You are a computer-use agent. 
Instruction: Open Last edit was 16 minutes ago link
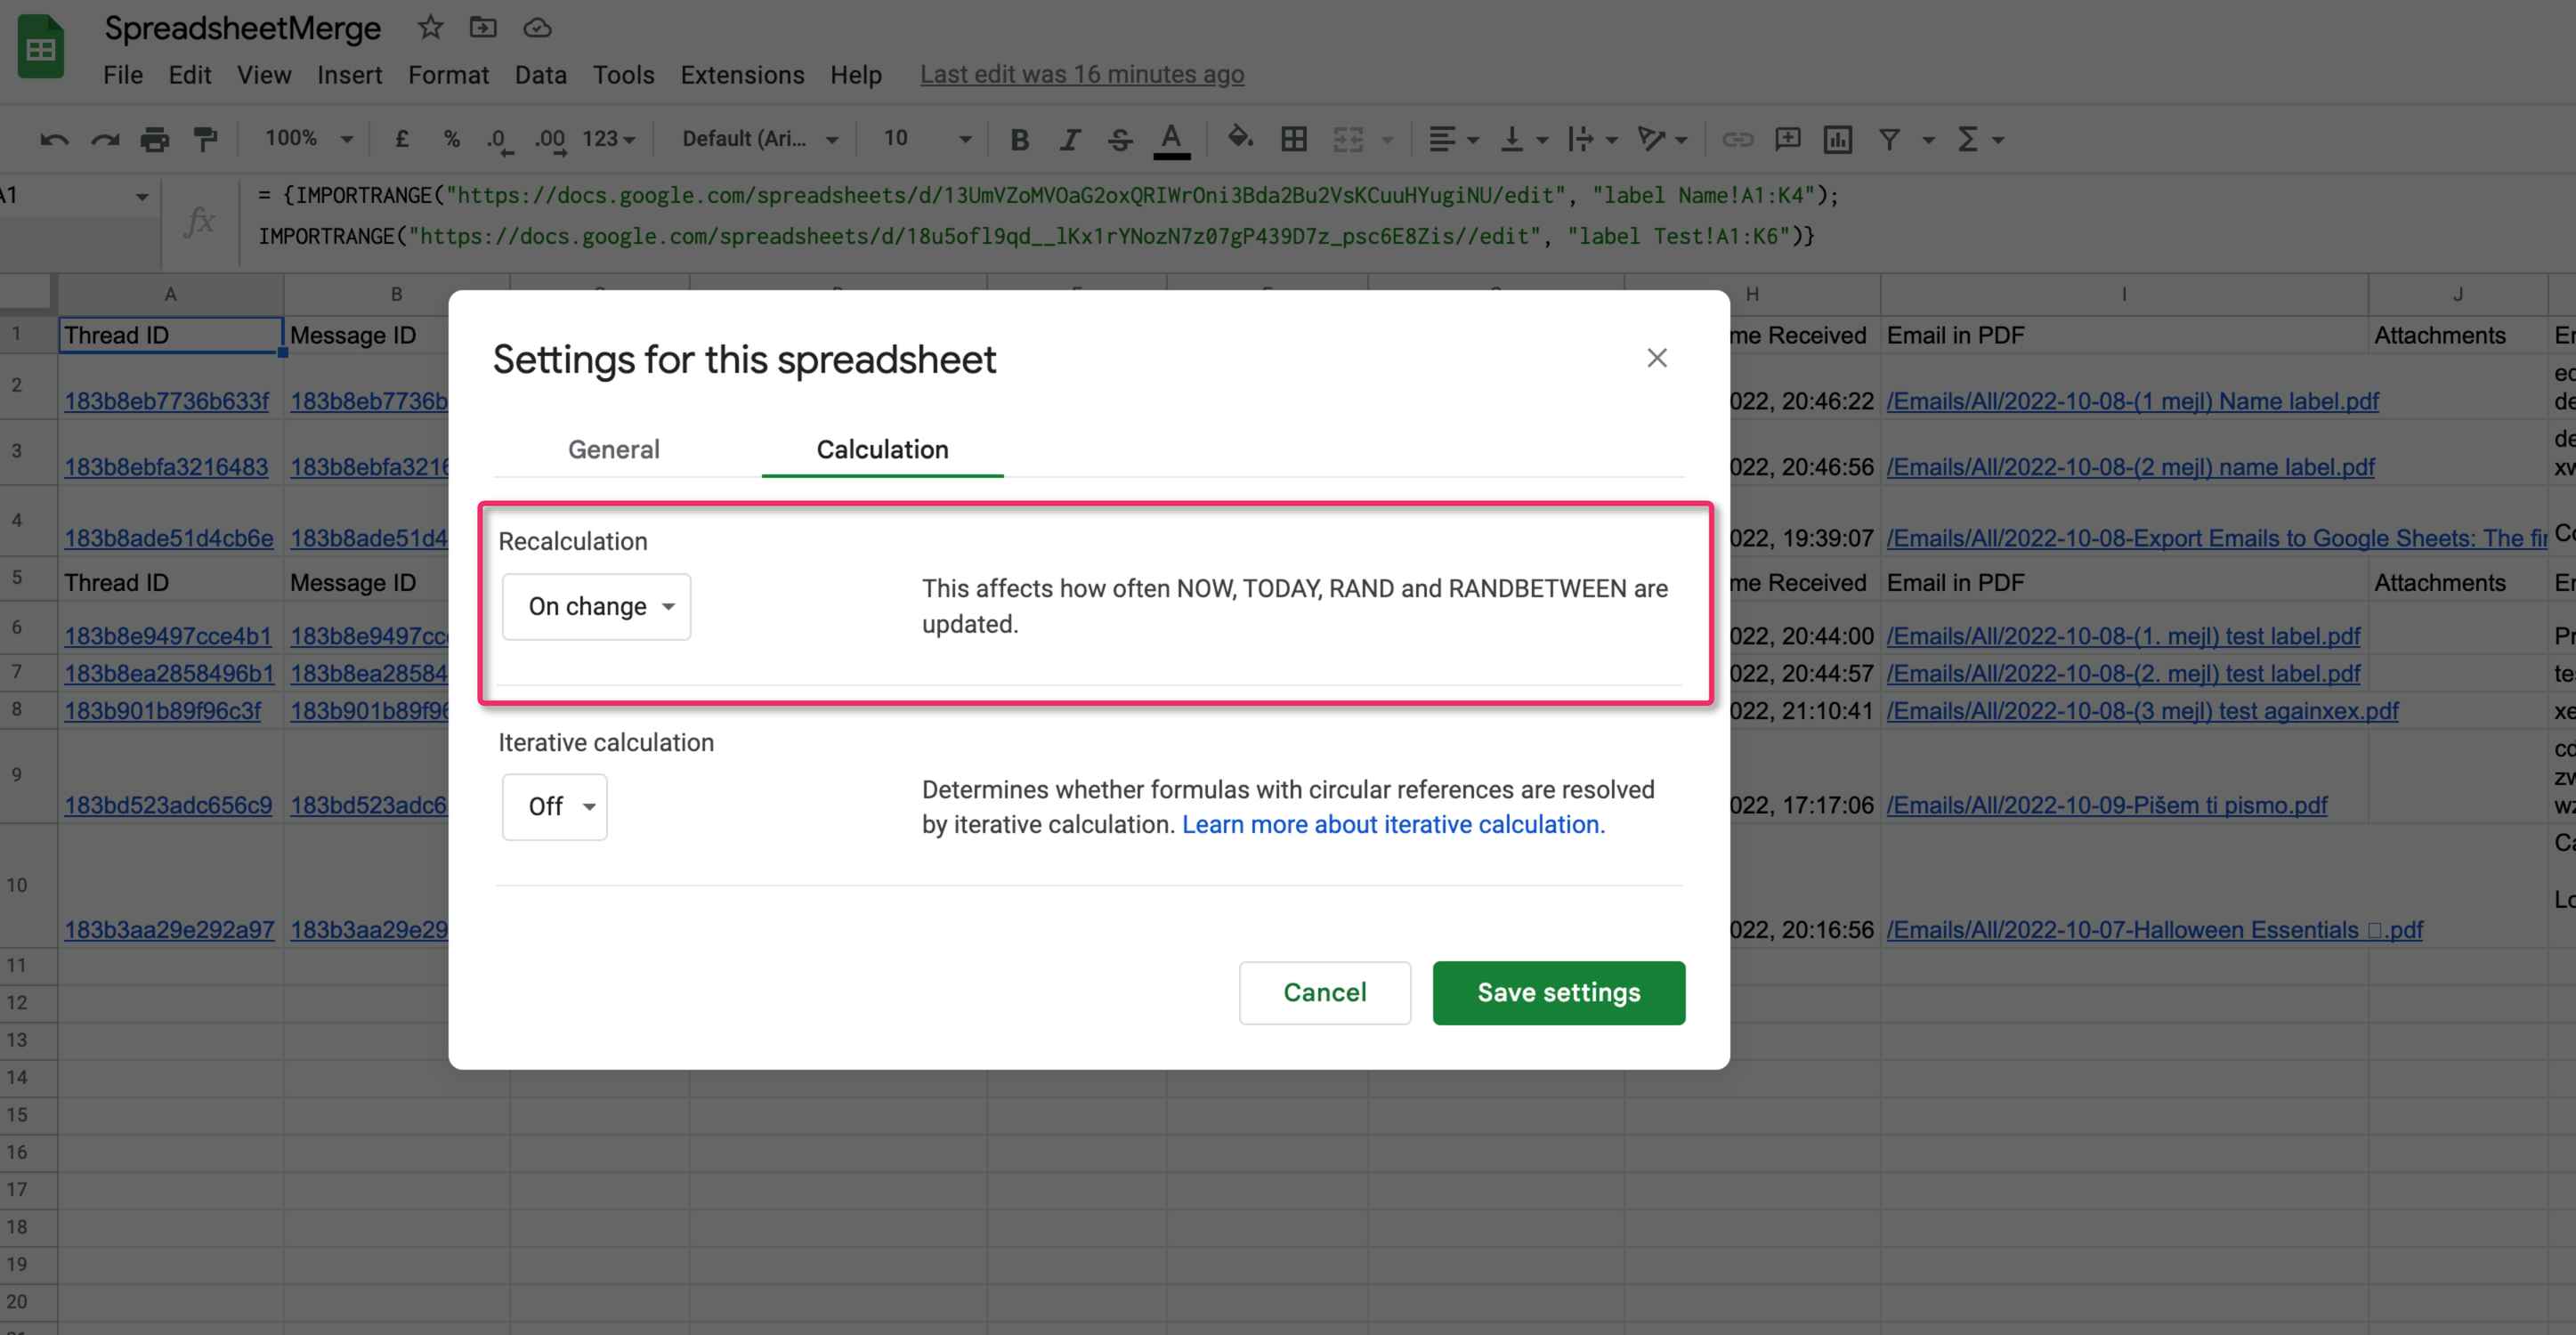tap(1082, 75)
